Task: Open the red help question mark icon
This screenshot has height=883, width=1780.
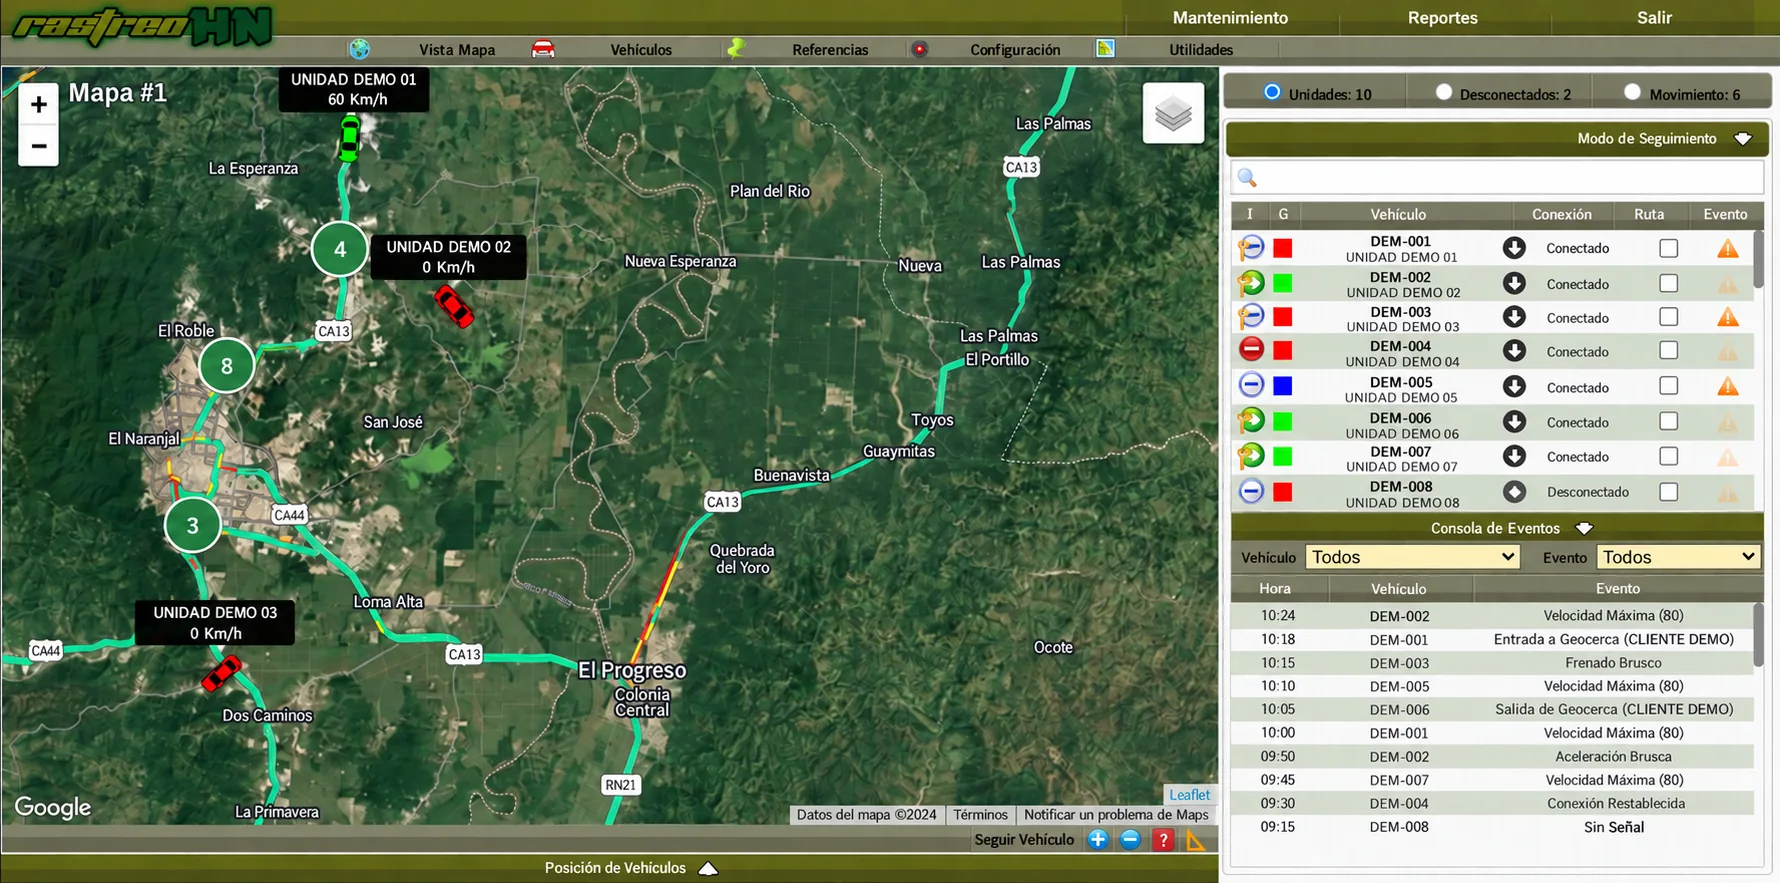Action: 1163,840
